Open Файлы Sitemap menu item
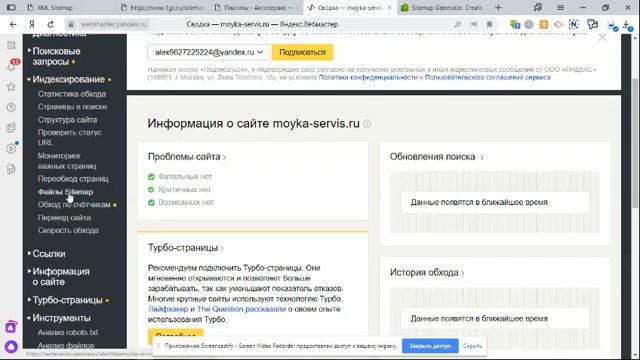This screenshot has width=640, height=360. click(x=65, y=191)
